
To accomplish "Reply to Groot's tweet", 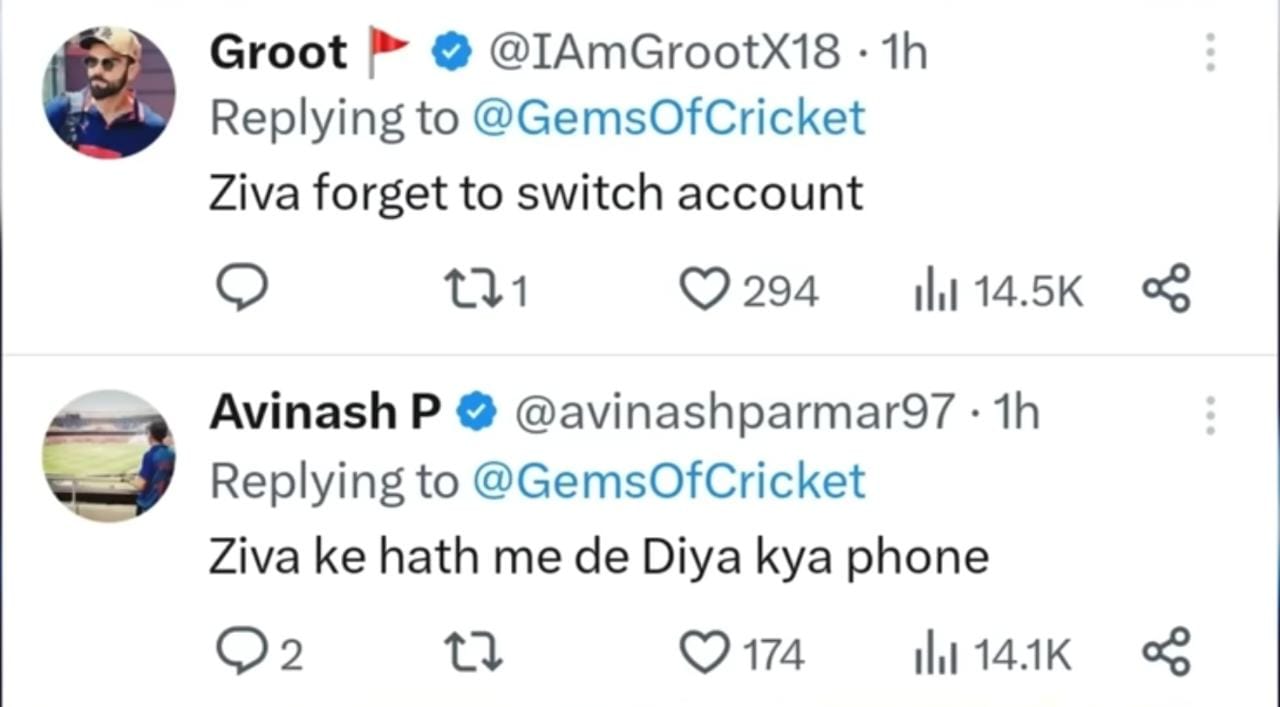I will (242, 290).
